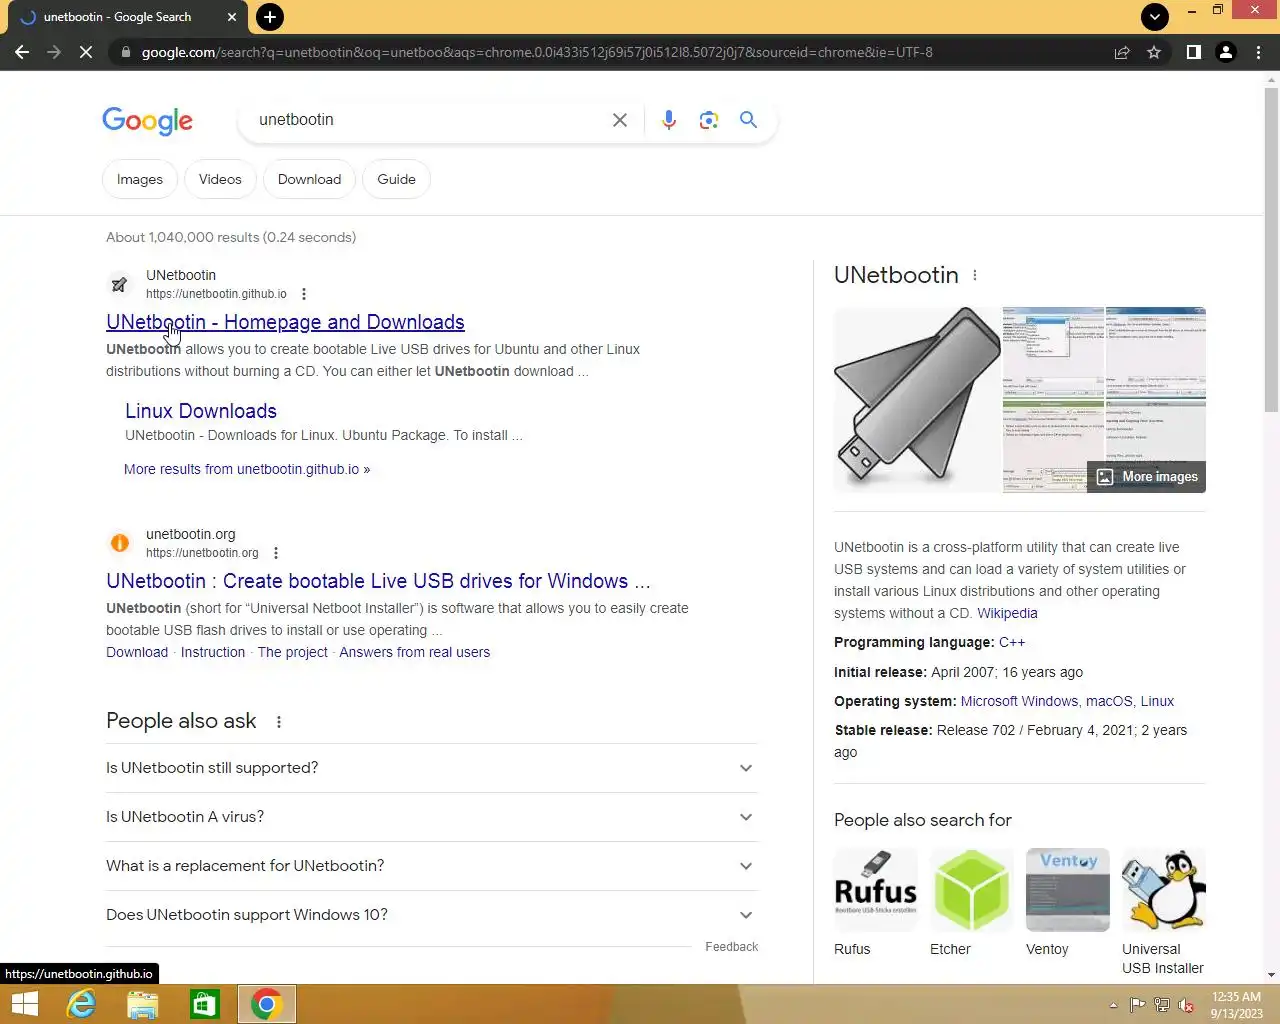
Task: Open the Chrome three-dot menu
Action: 1258,52
